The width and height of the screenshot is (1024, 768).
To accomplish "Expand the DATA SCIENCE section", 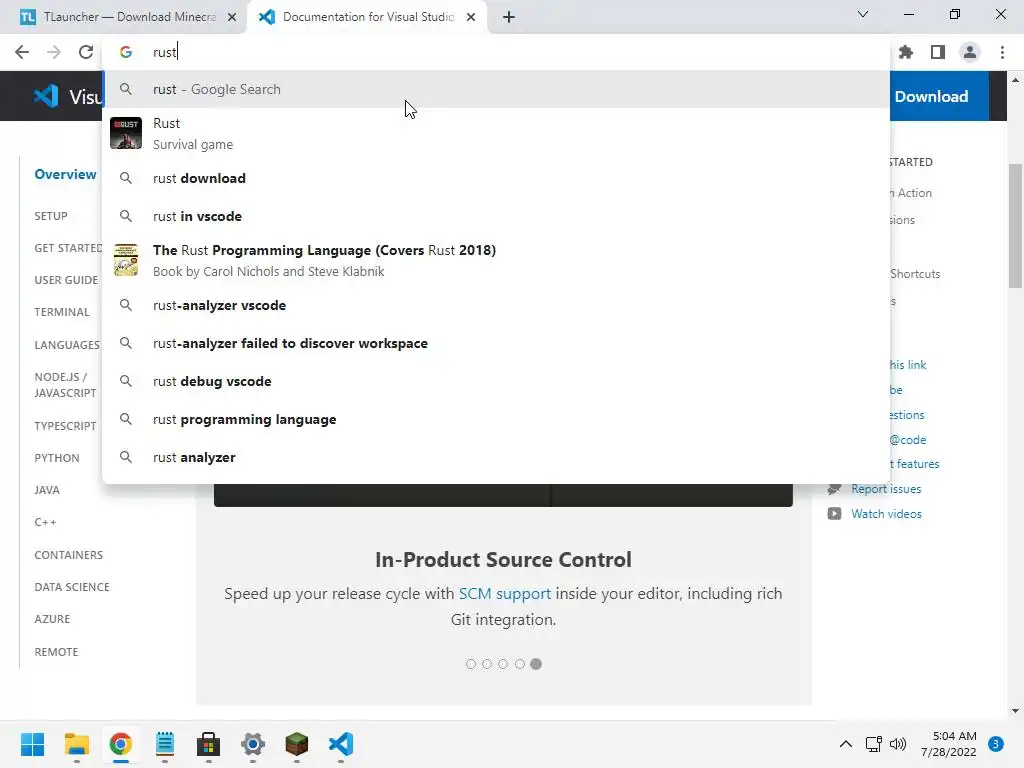I will point(72,587).
